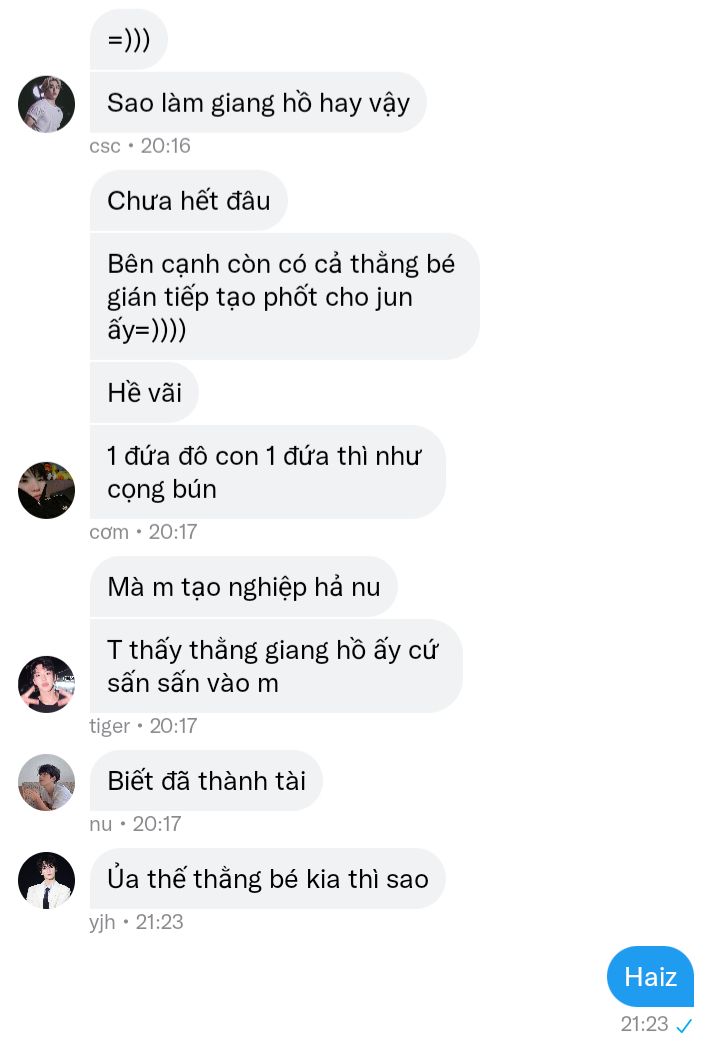Select message 'Mà m tạo nghiệp hả nu'
This screenshot has width=720, height=1049.
[x=243, y=587]
